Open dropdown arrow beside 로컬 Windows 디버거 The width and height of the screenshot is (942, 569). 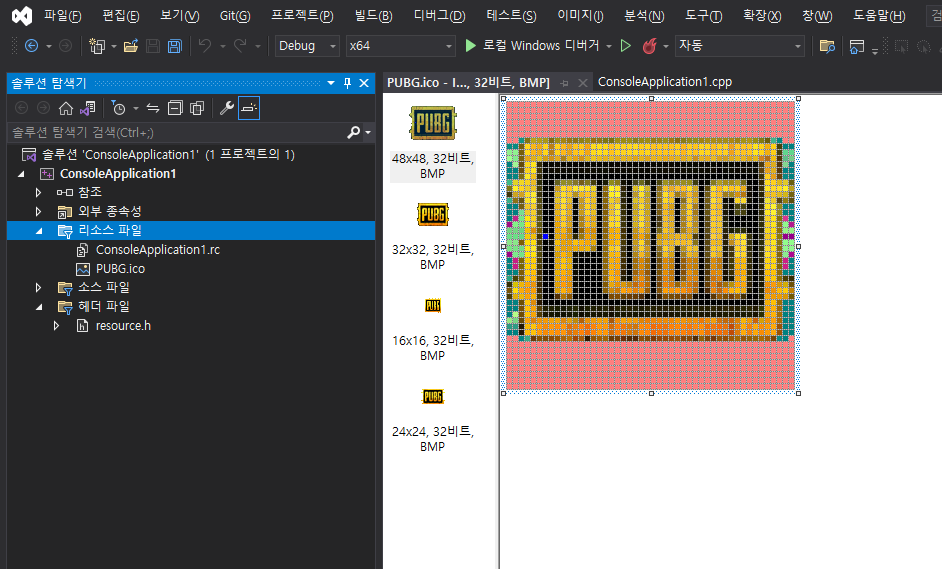pos(609,46)
